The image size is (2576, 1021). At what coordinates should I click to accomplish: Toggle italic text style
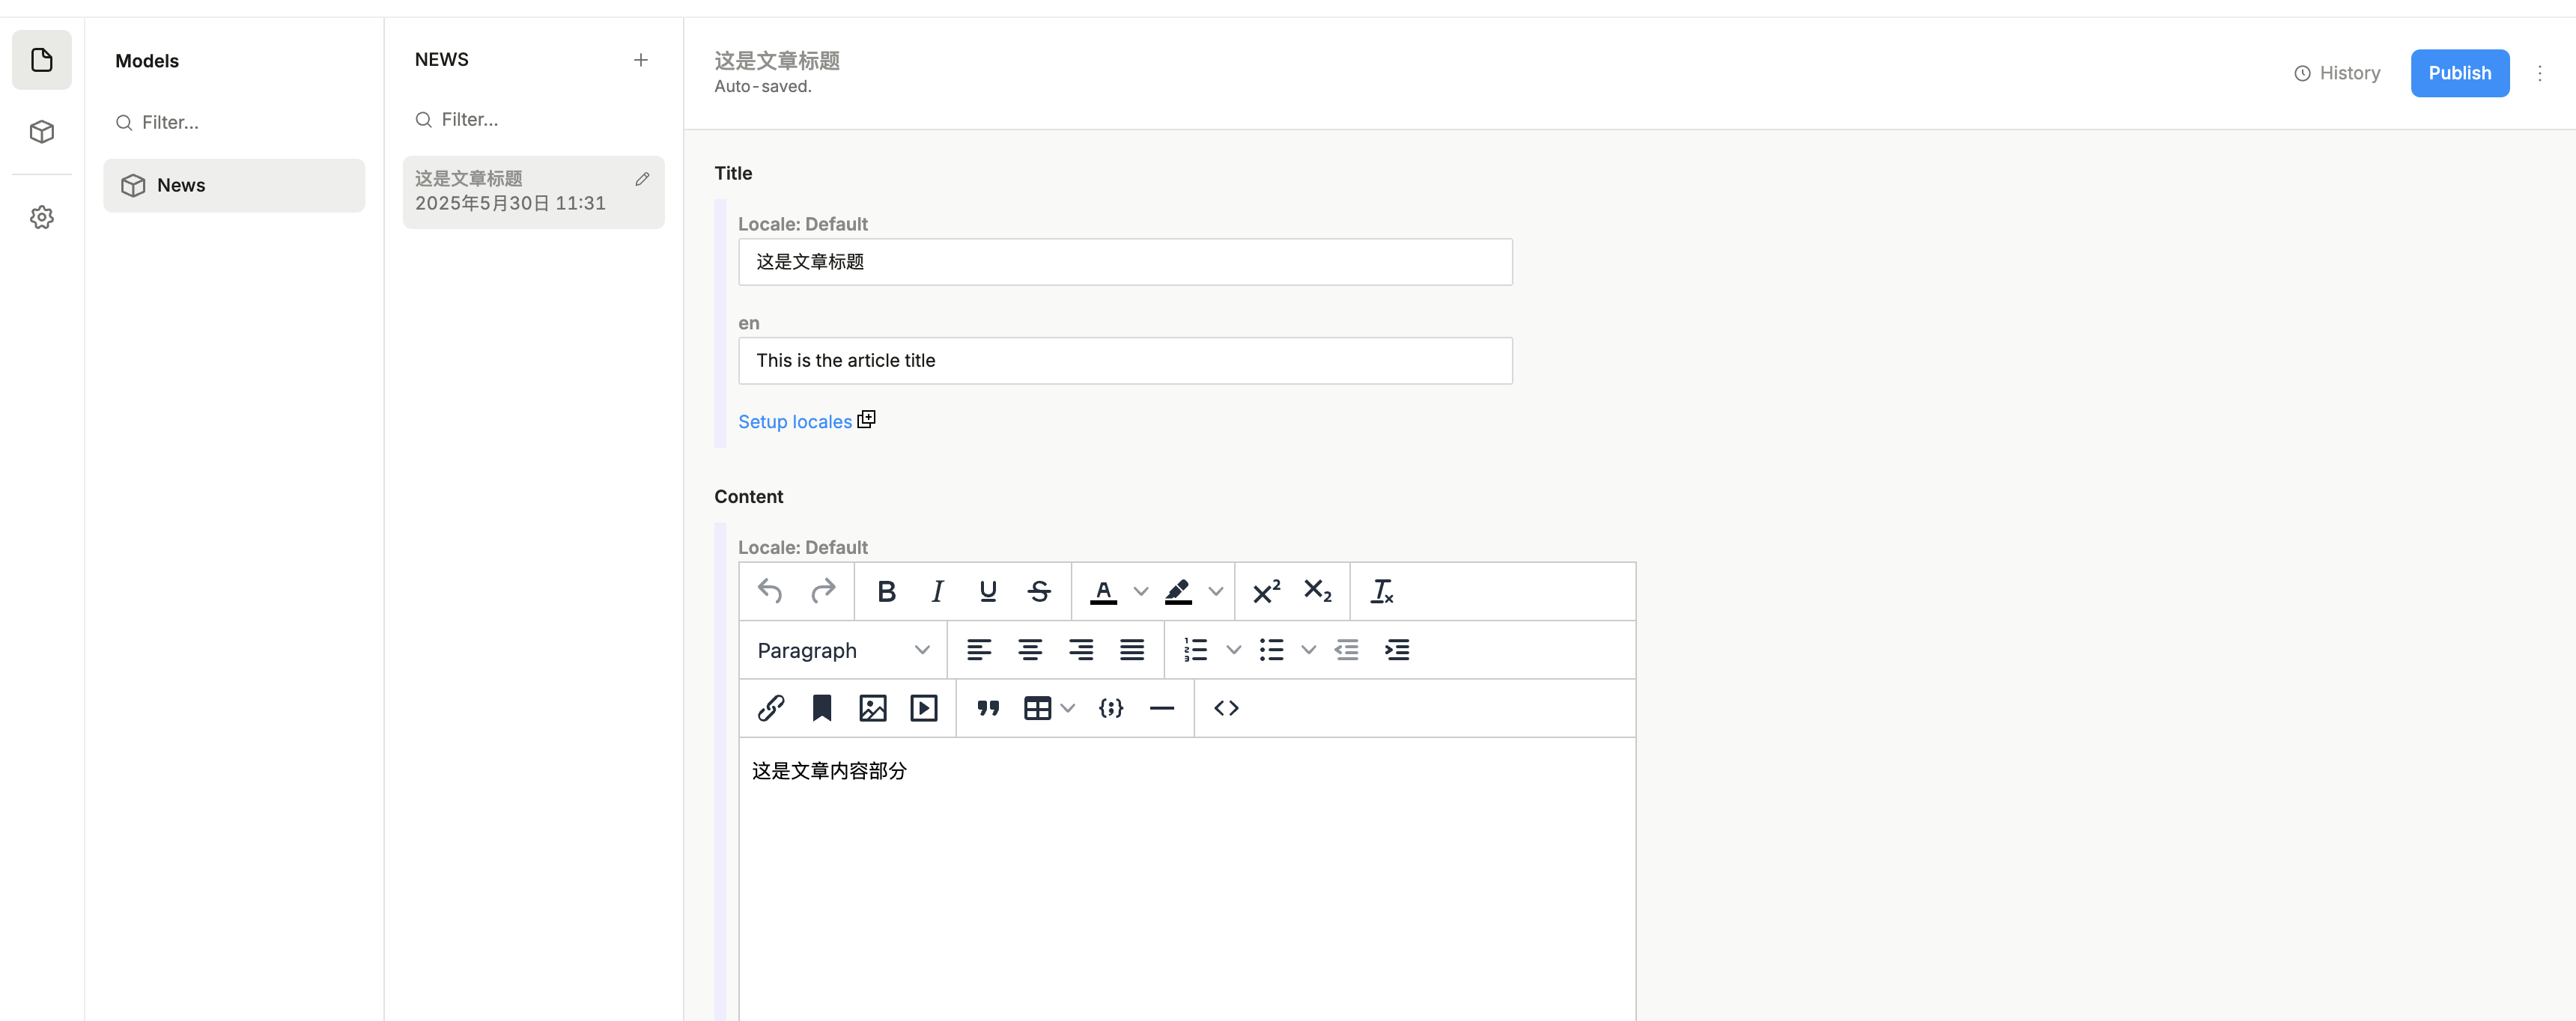tap(937, 591)
